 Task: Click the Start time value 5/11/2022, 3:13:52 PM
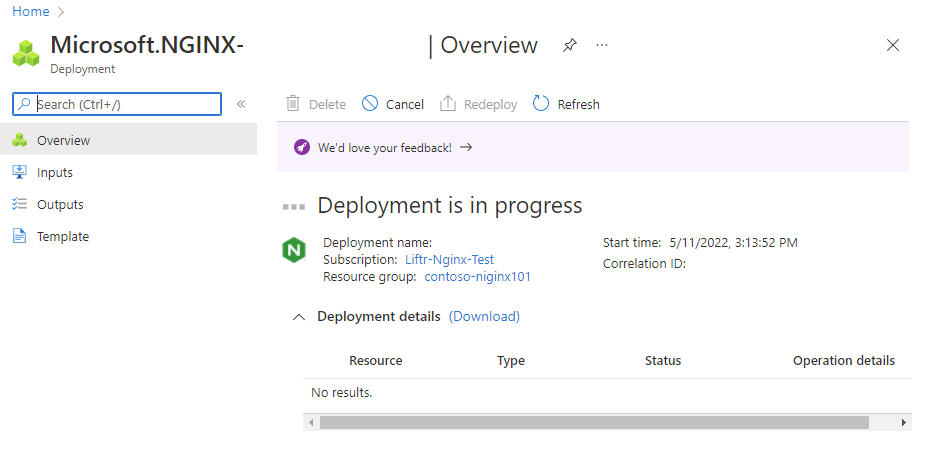coord(734,243)
